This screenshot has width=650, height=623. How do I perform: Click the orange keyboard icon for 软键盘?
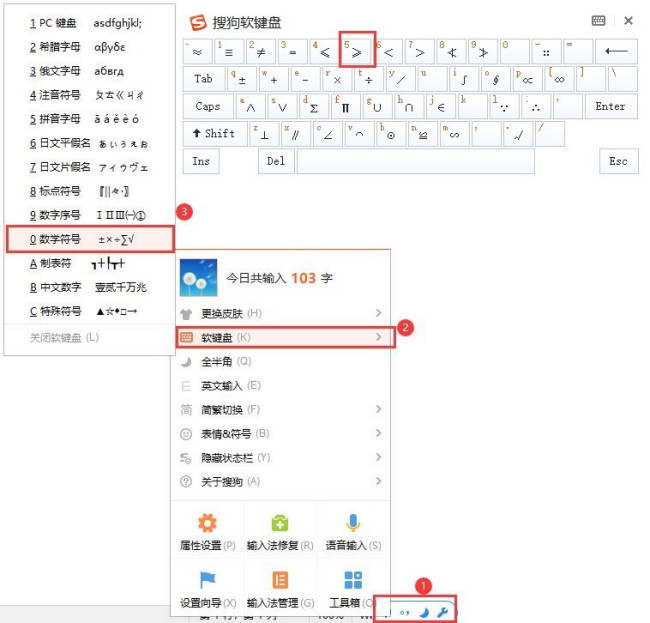(x=186, y=337)
